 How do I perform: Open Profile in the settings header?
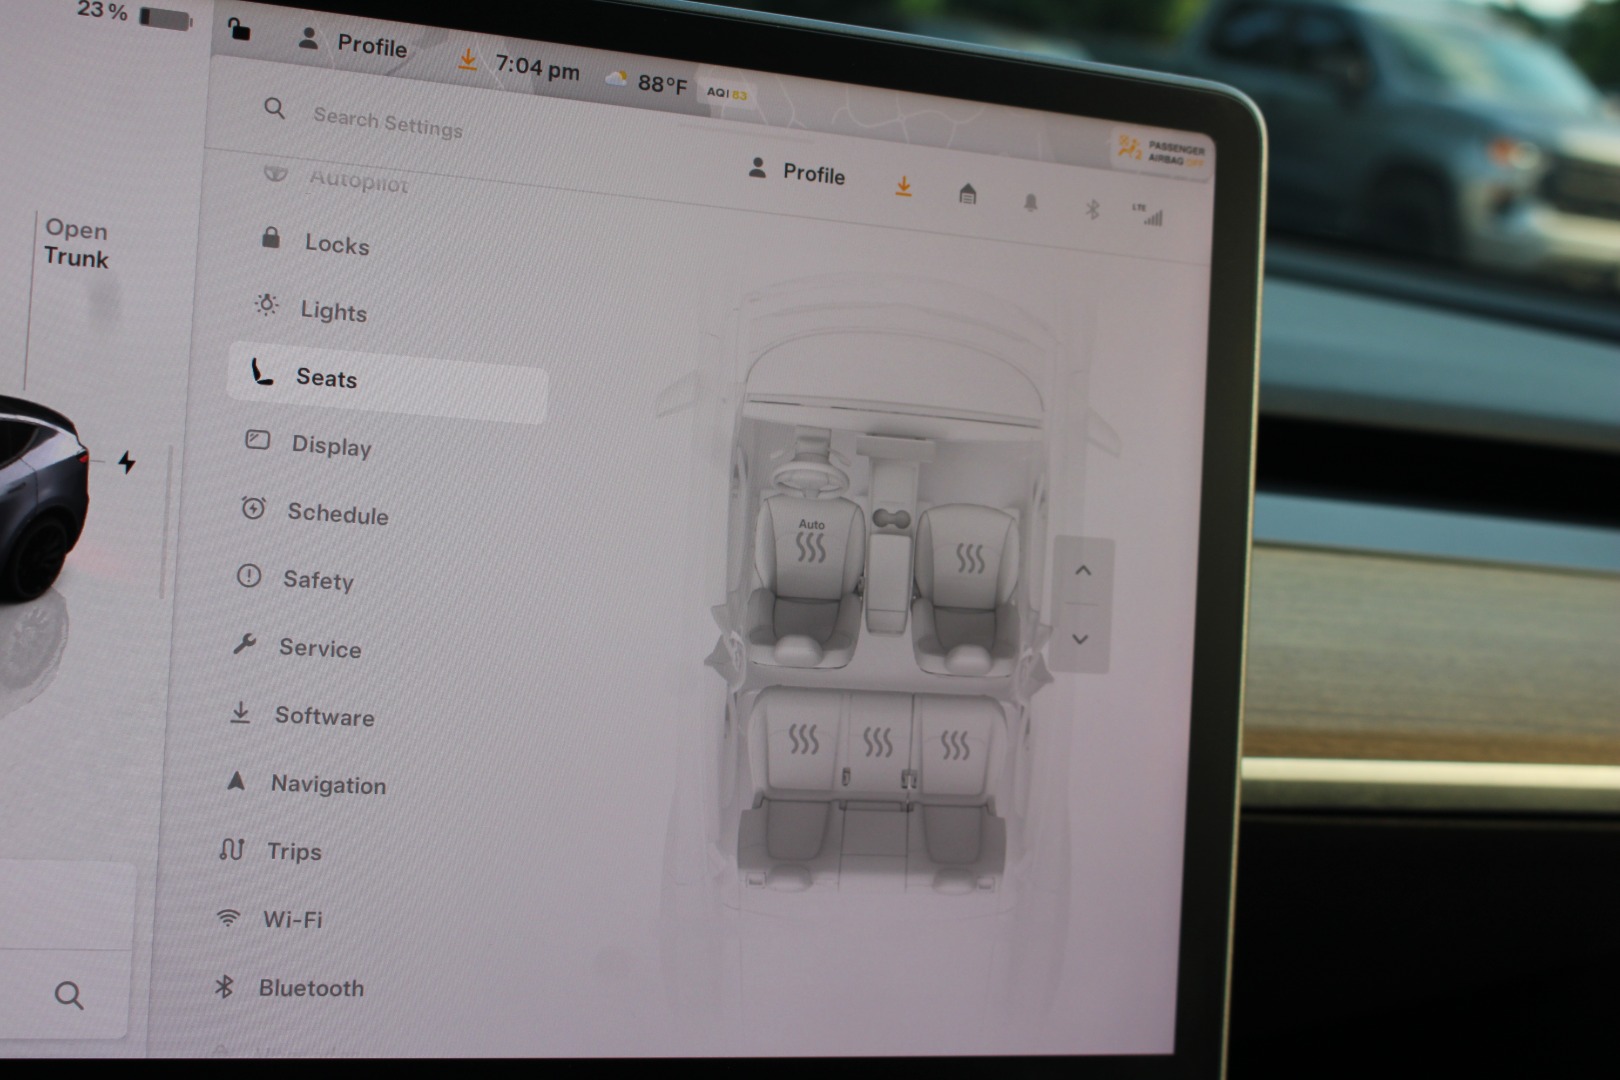(797, 172)
